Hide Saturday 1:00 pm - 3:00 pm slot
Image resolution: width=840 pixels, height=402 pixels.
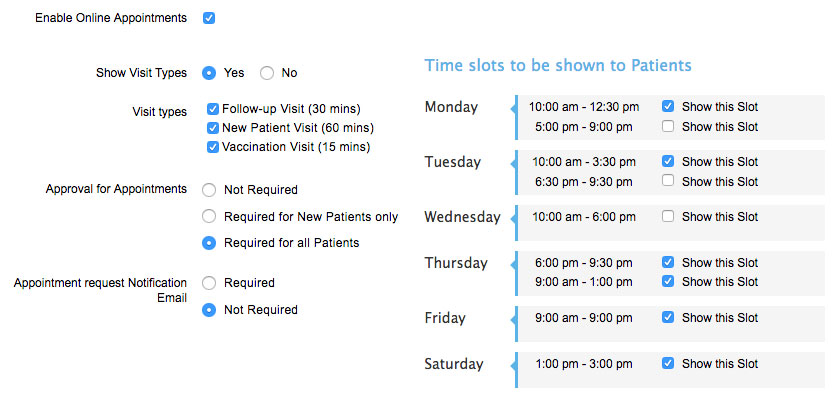tap(668, 364)
